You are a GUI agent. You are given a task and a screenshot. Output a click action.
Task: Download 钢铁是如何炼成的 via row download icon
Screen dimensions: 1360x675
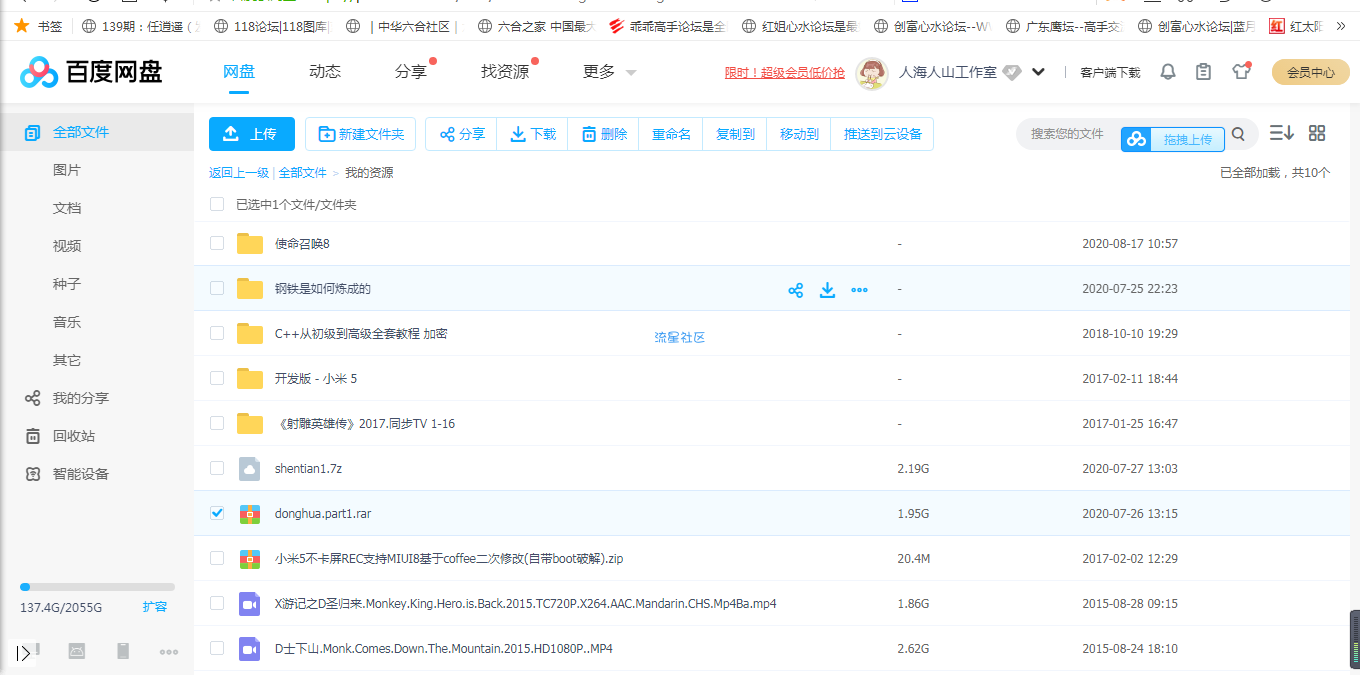[x=827, y=290]
